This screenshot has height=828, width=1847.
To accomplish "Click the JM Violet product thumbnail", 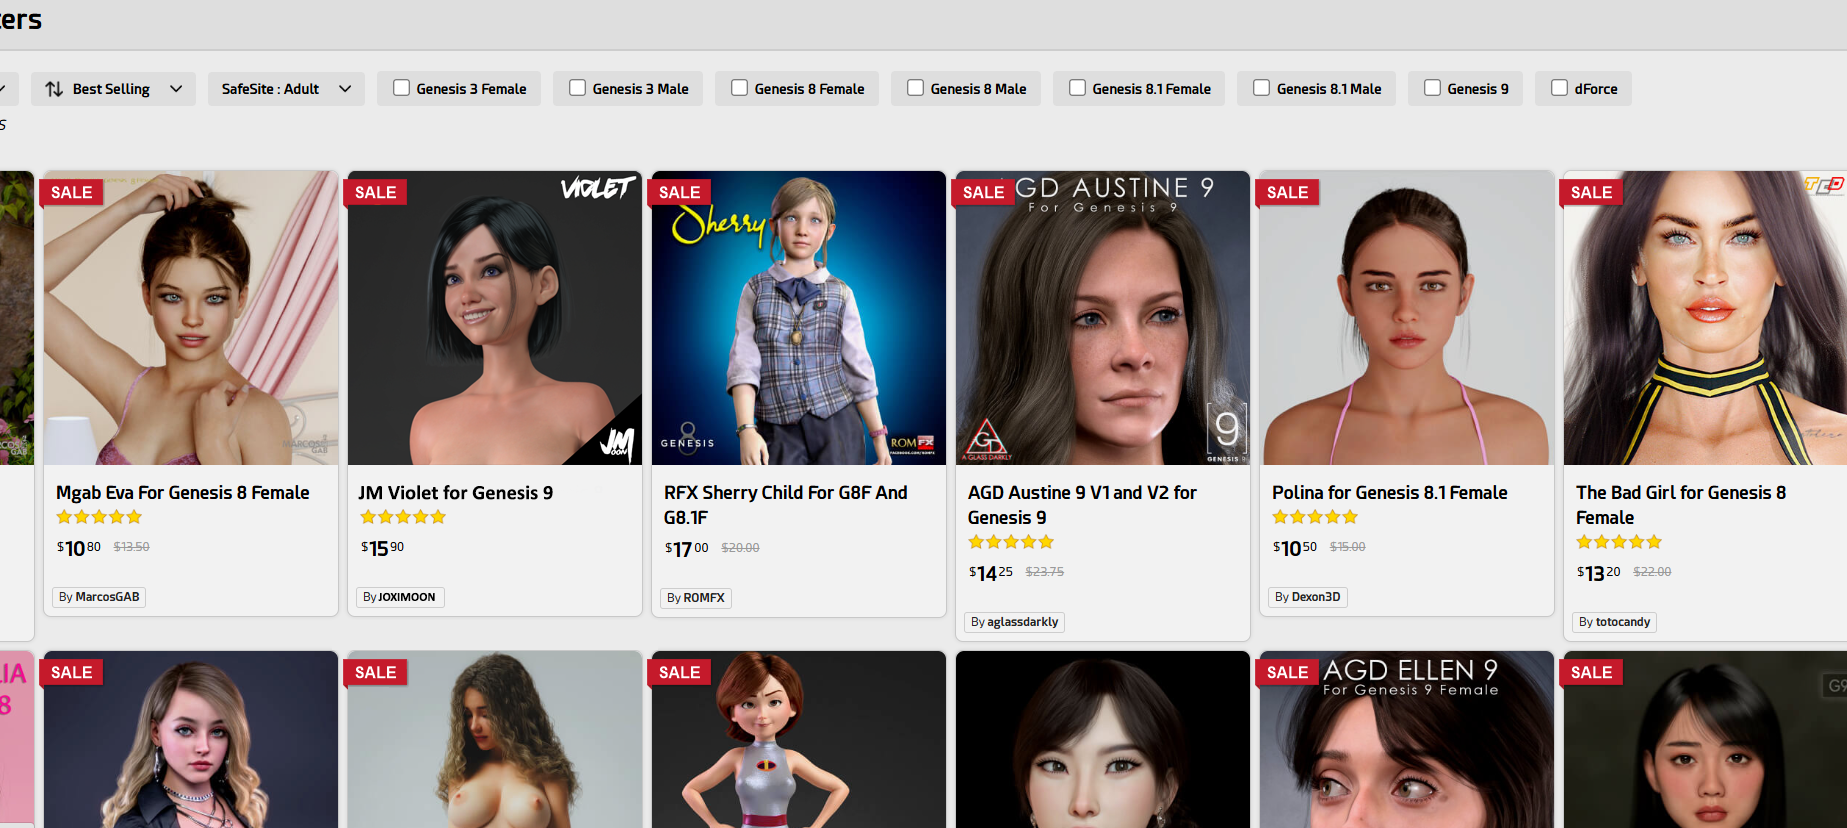I will tap(495, 318).
